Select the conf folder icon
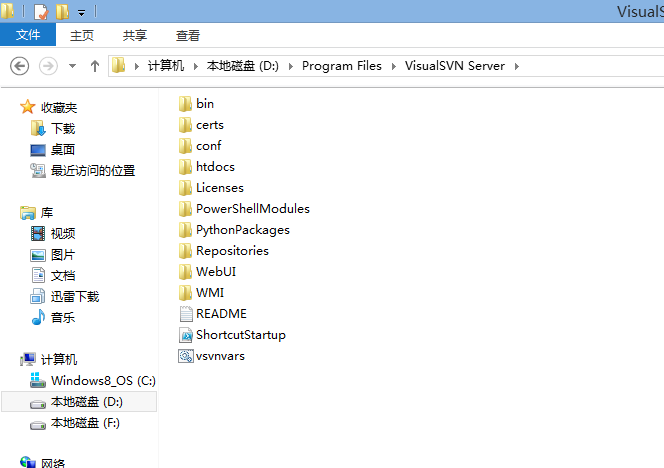 185,146
